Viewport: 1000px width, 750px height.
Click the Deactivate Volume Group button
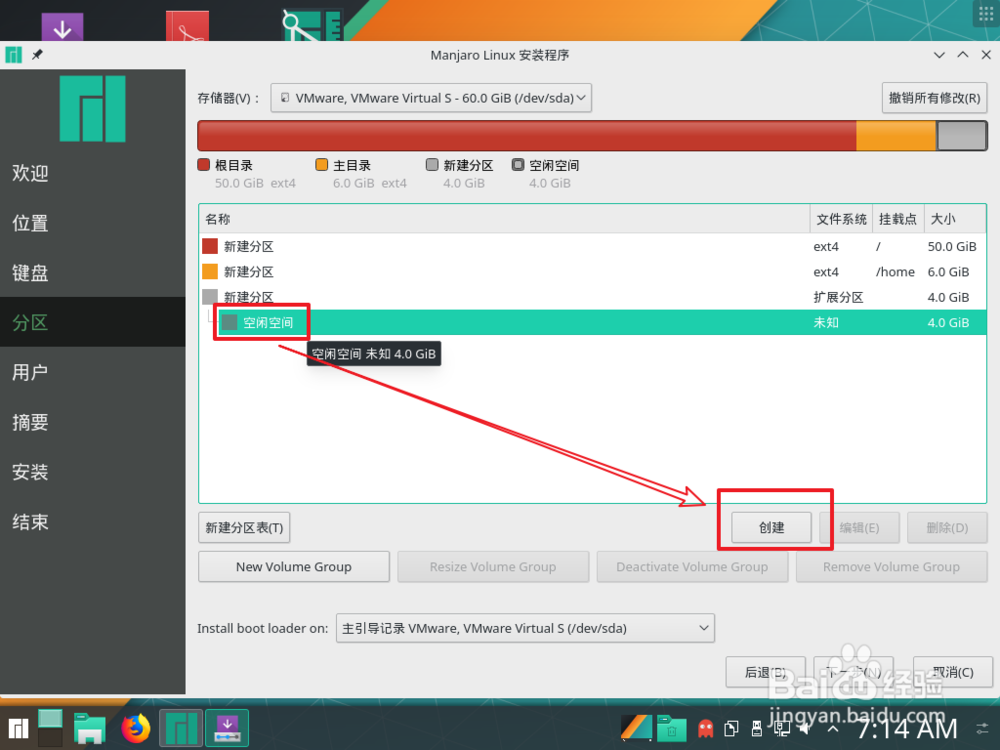692,566
